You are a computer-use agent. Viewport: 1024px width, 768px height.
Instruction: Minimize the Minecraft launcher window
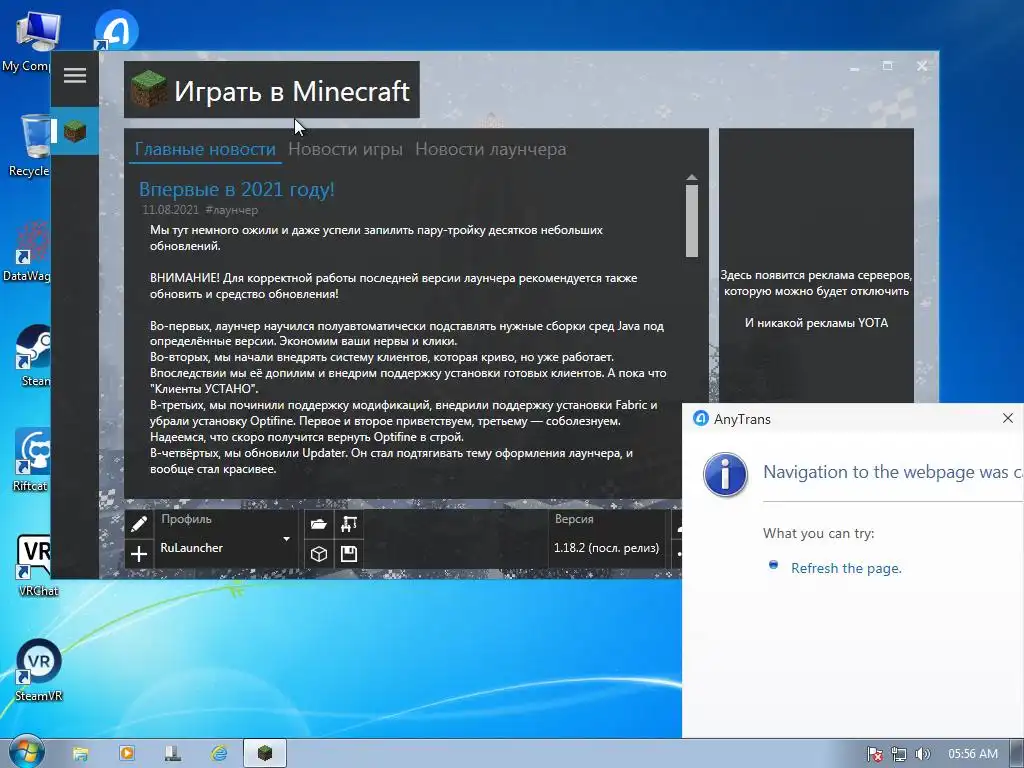[x=854, y=67]
